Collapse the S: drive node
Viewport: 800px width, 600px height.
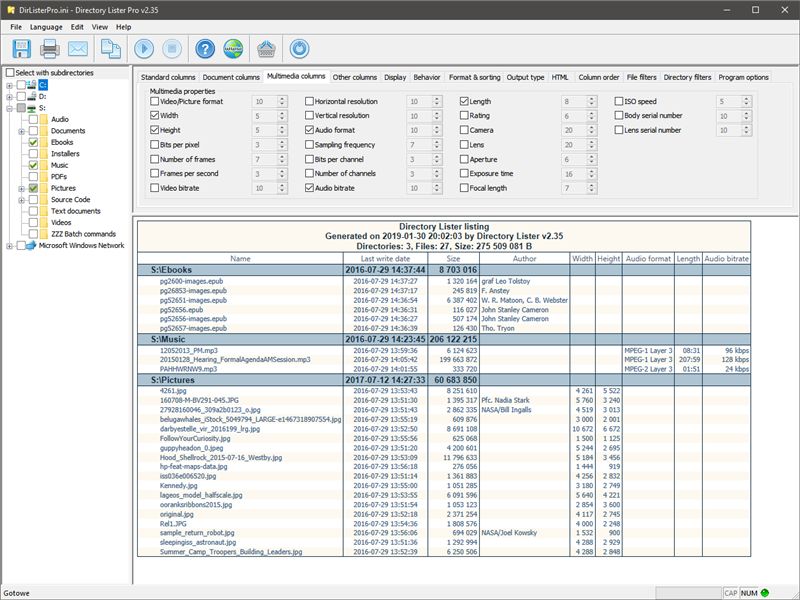point(9,108)
